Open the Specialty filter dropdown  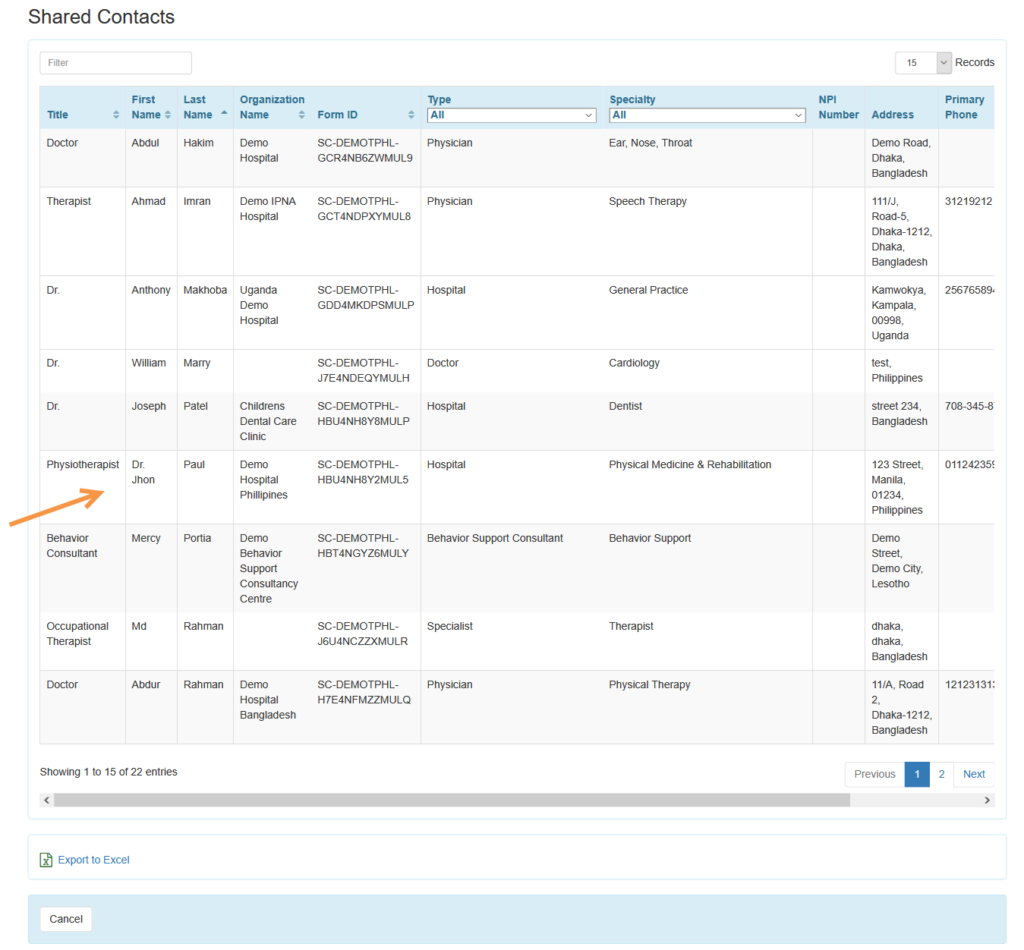coord(707,115)
